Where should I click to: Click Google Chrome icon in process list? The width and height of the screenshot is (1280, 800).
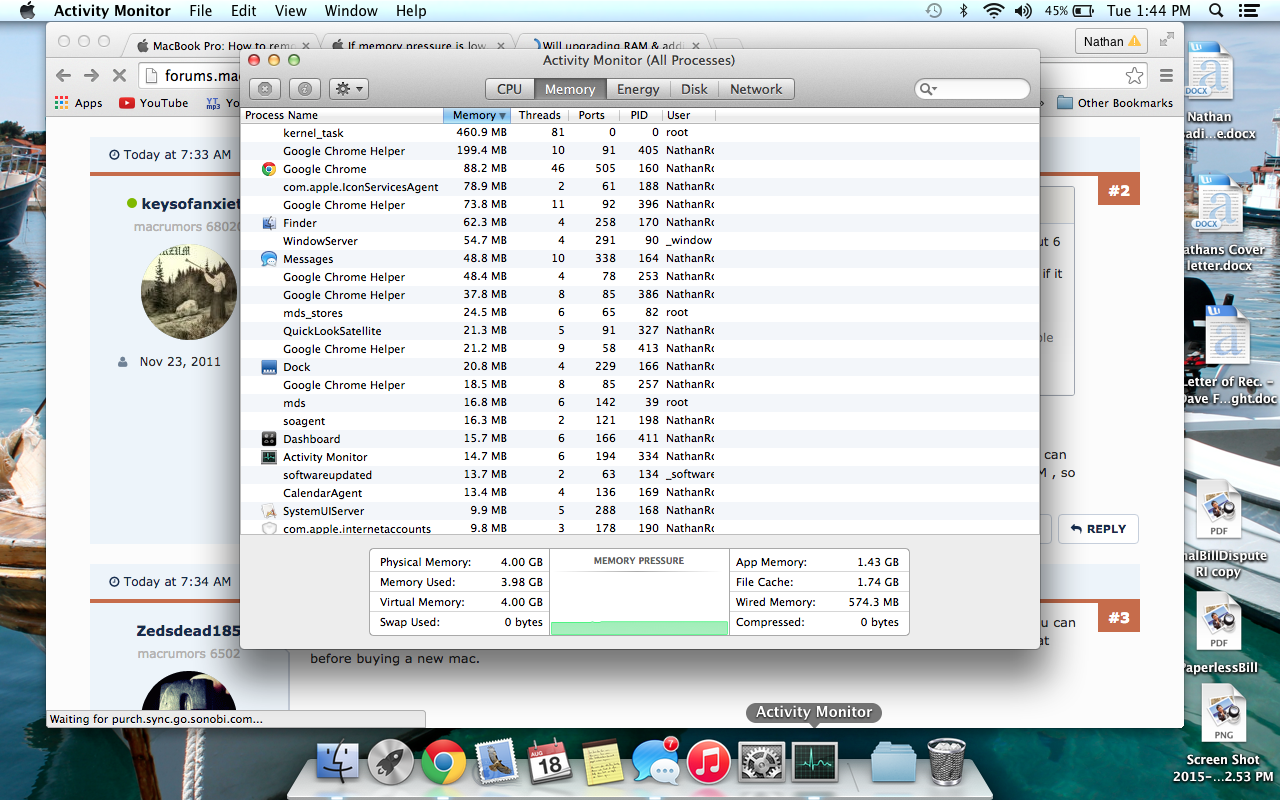(269, 169)
